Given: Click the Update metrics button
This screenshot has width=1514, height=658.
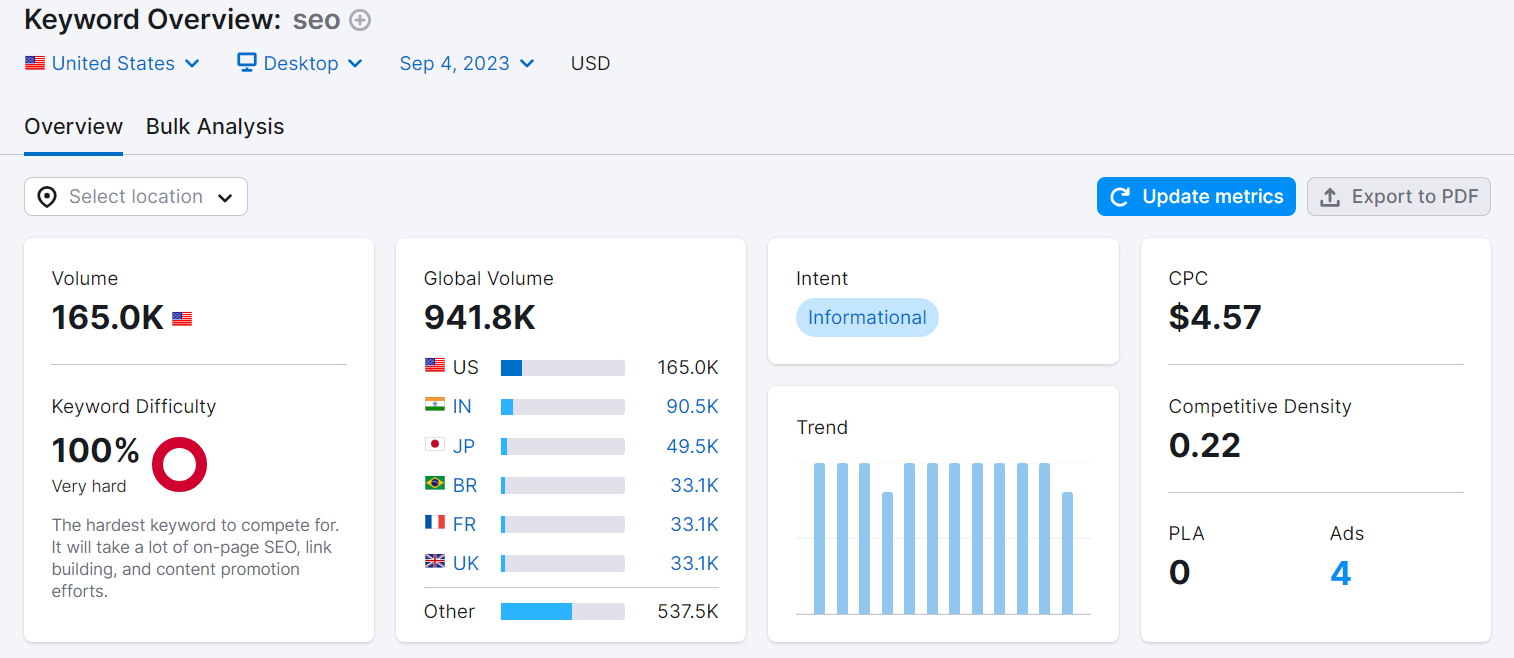Looking at the screenshot, I should click(1196, 196).
